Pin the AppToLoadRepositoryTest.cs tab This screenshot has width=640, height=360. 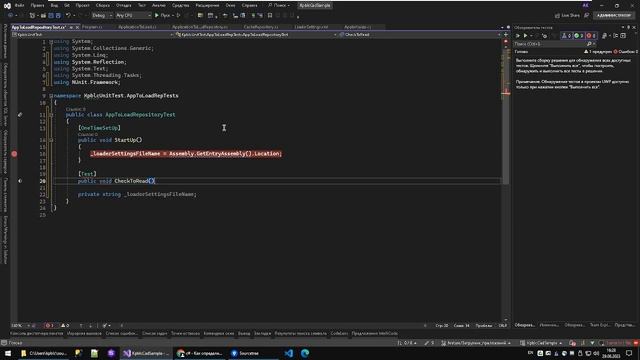point(71,27)
